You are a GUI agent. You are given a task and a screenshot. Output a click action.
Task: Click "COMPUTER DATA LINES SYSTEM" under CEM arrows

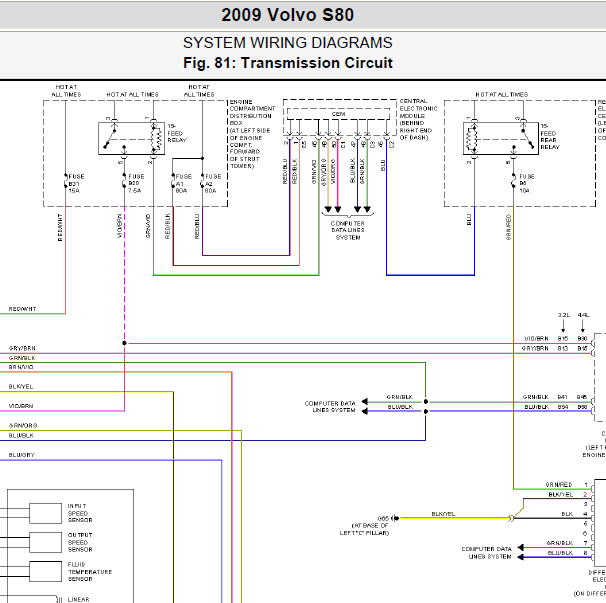(348, 230)
